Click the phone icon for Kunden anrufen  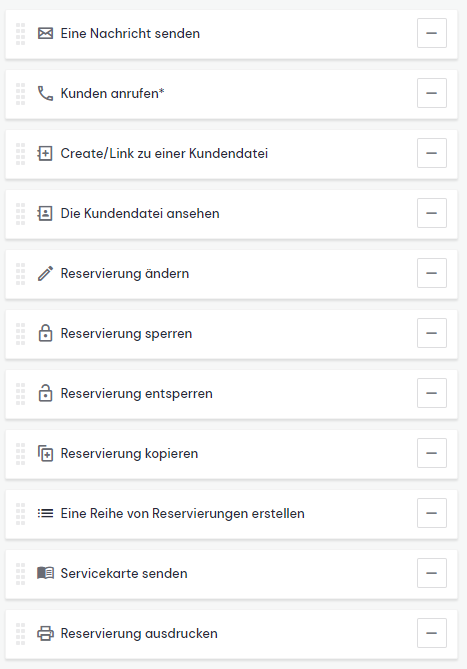point(45,93)
